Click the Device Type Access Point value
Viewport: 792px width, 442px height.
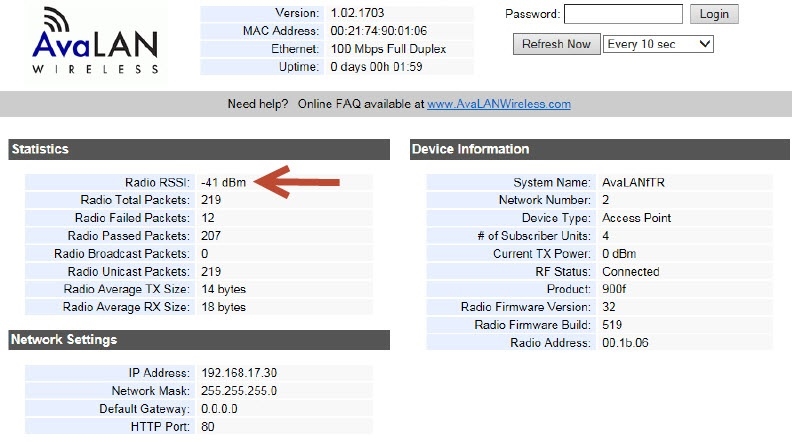tap(636, 218)
